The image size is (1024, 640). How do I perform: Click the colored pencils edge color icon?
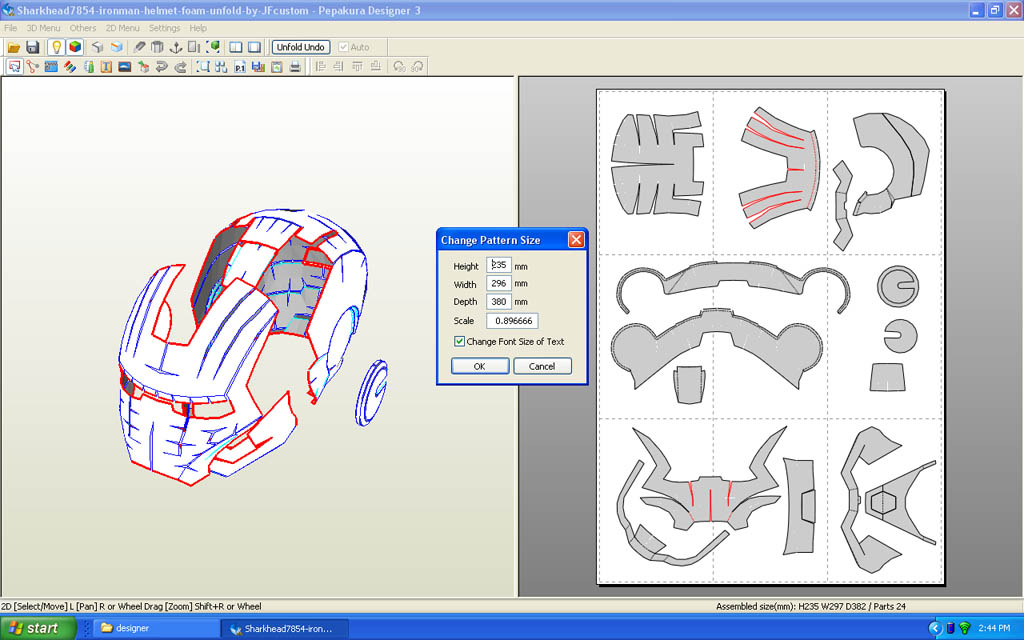(x=70, y=67)
